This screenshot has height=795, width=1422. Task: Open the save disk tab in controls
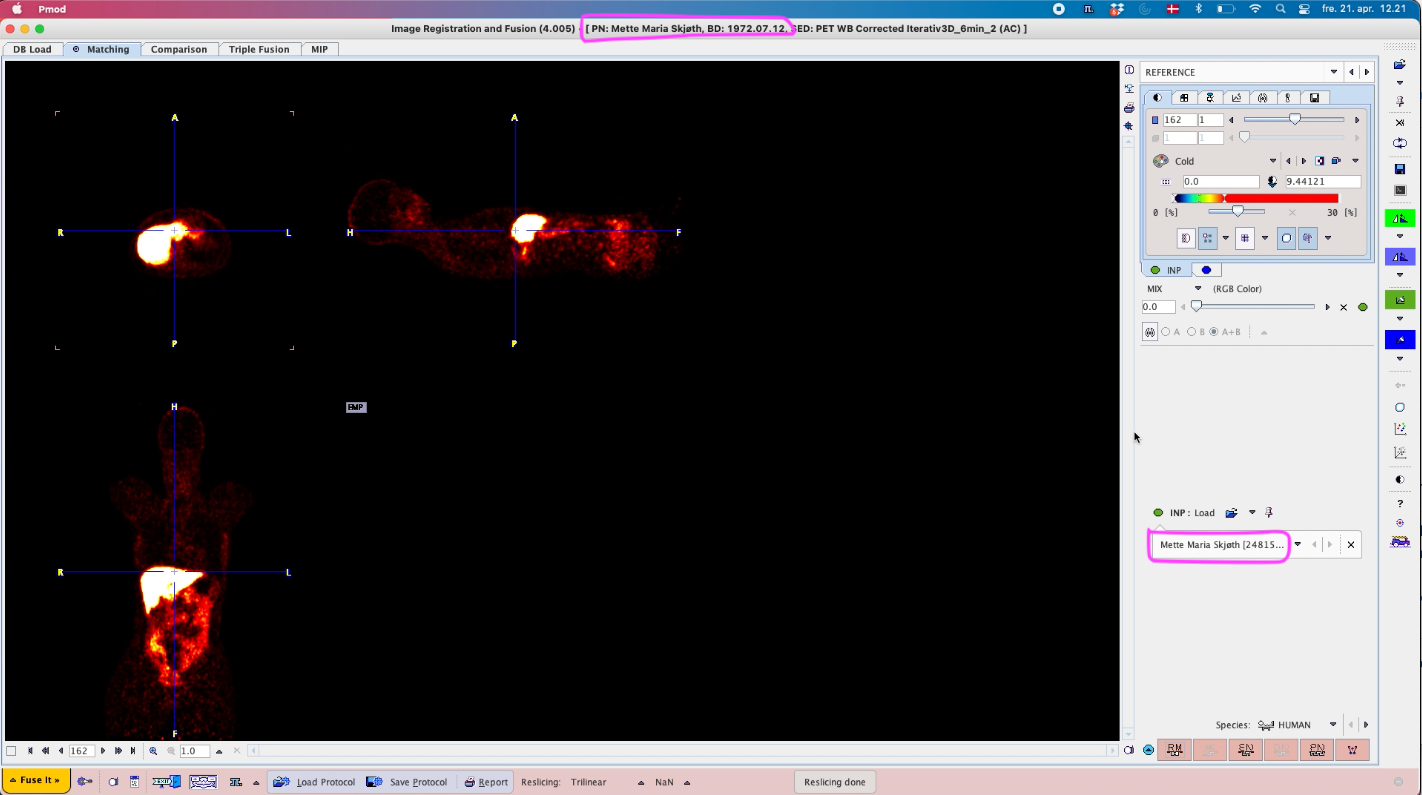click(x=1314, y=98)
